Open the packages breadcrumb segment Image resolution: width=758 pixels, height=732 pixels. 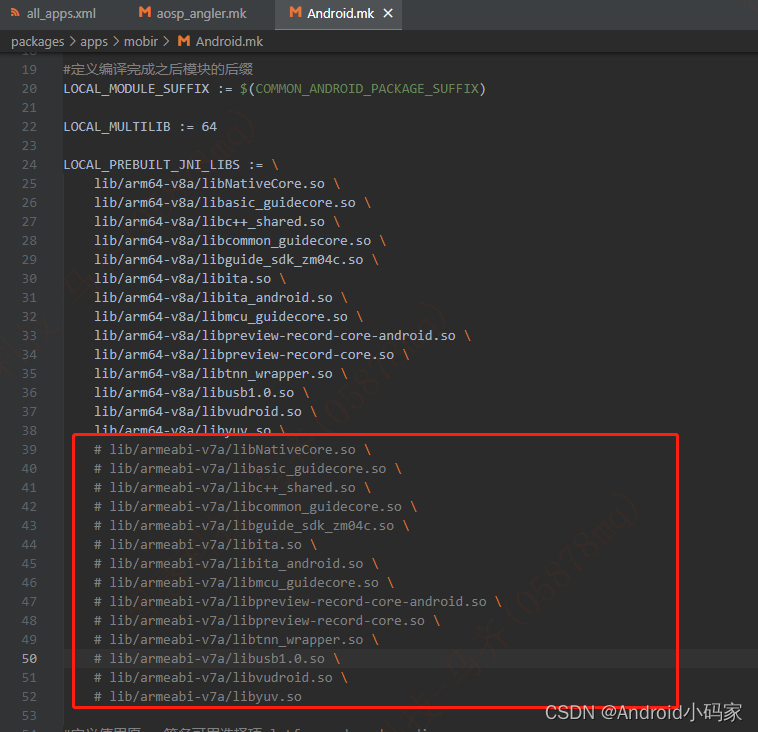click(38, 42)
